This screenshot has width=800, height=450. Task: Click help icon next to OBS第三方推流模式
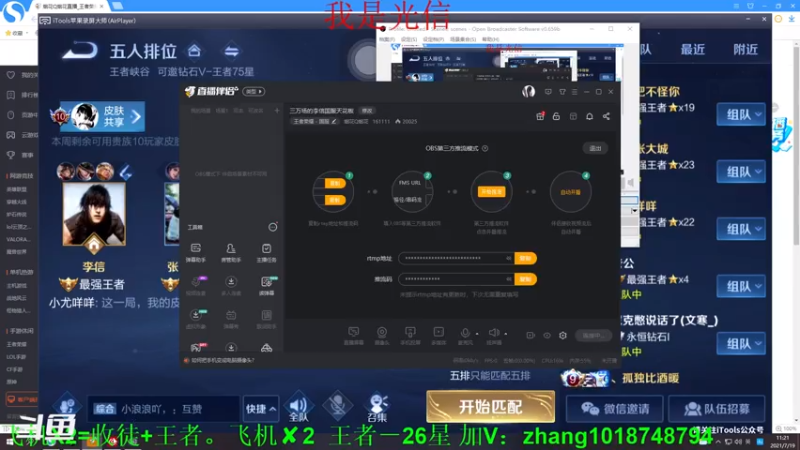pos(485,148)
